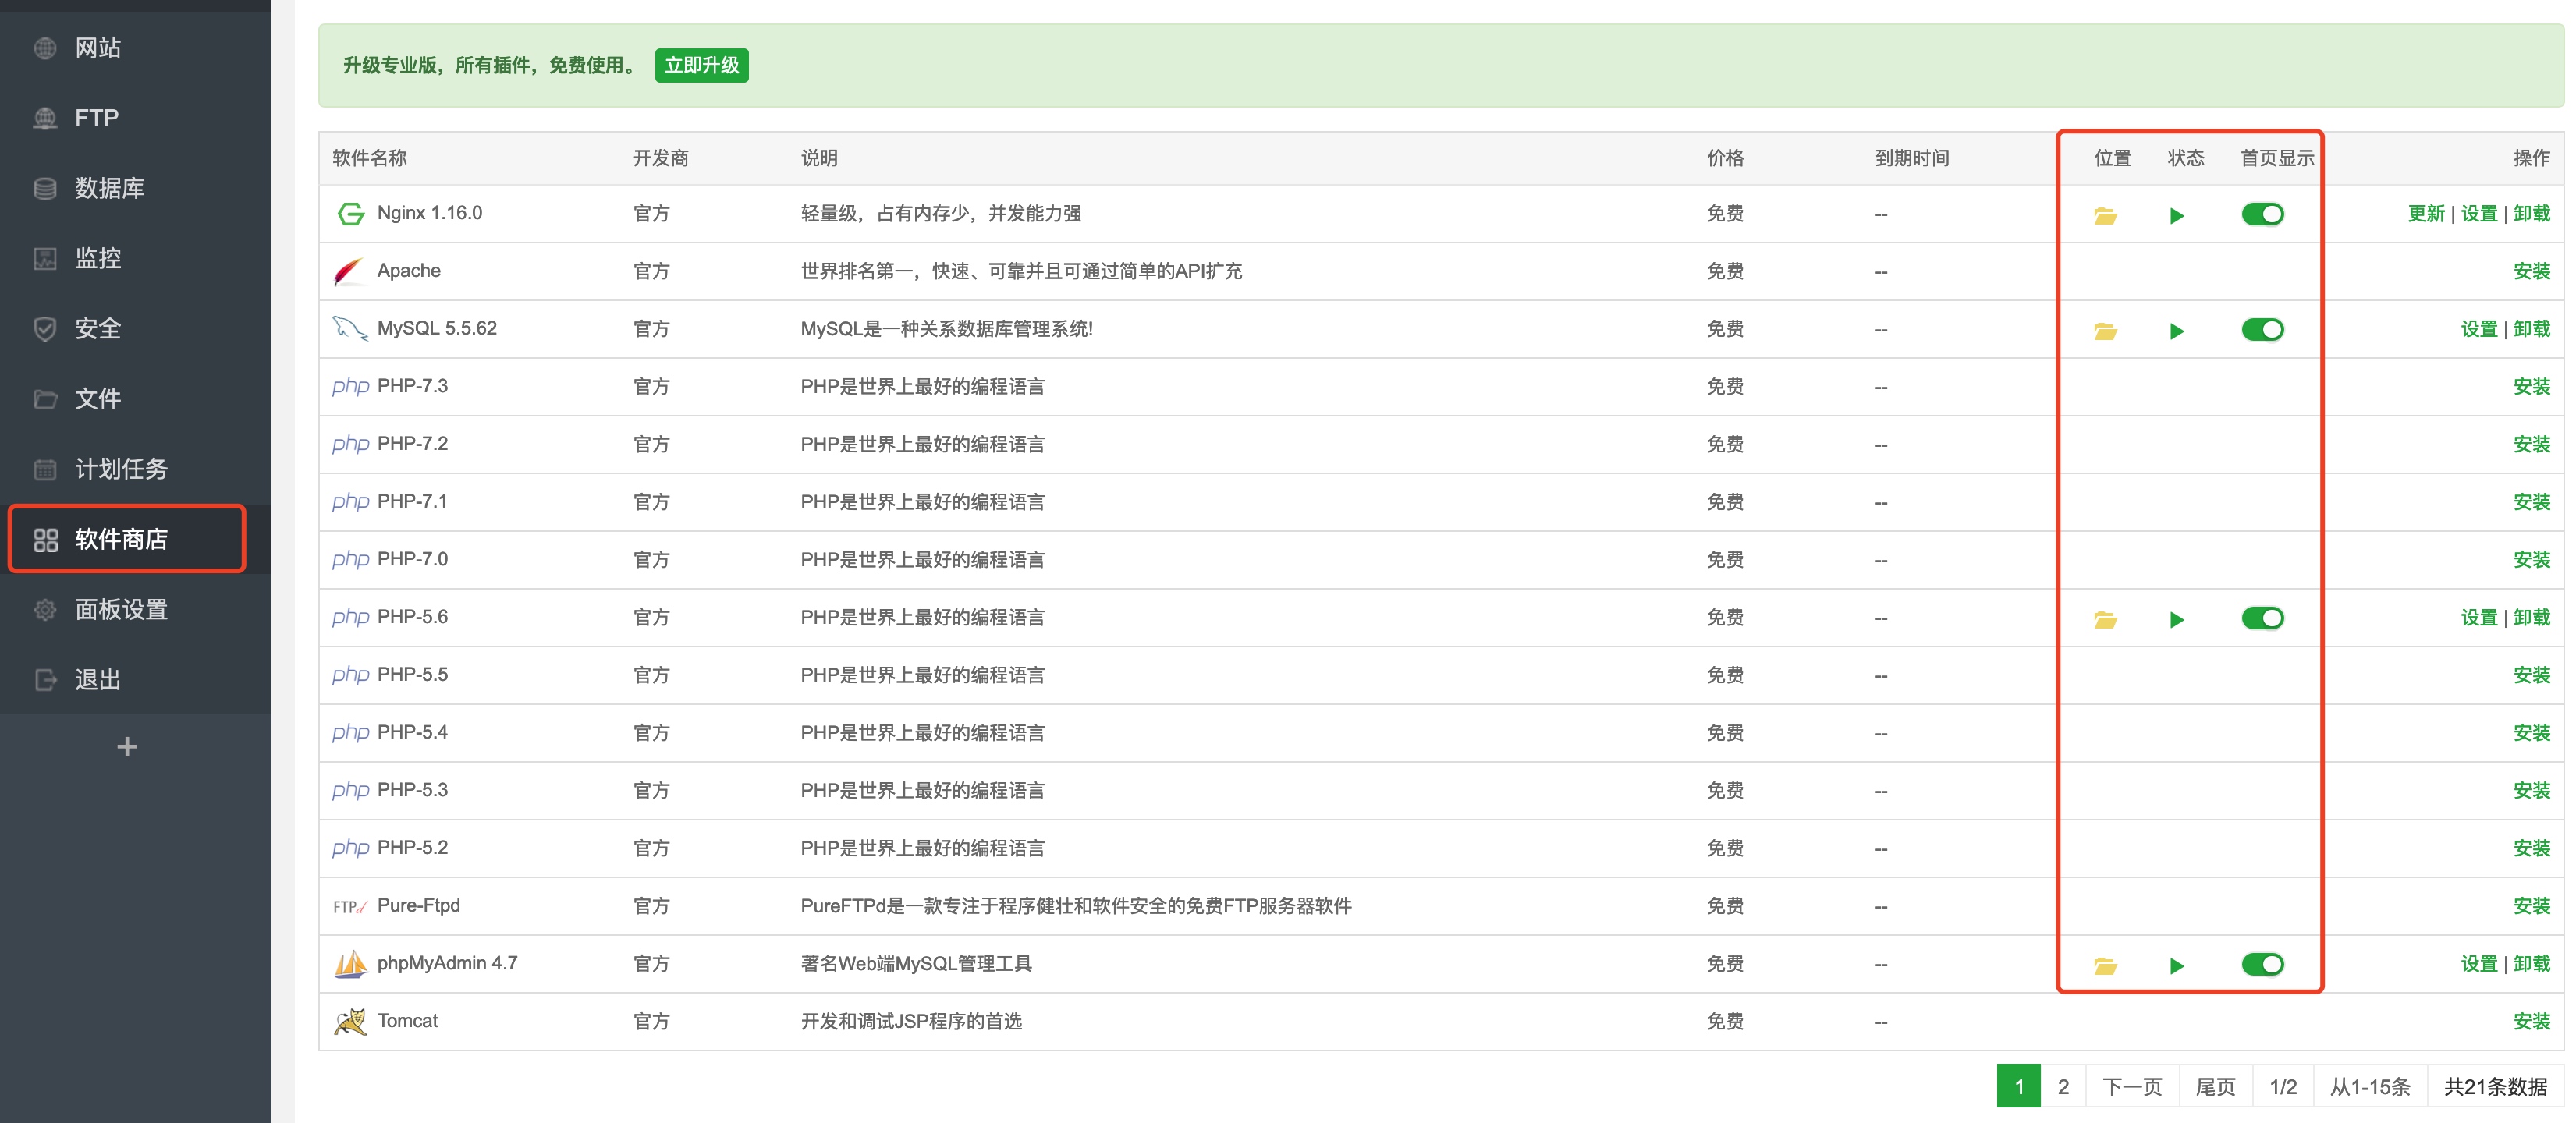2576x1123 pixels.
Task: Click 设置 link for Nginx 1.16.0
Action: 2479,214
